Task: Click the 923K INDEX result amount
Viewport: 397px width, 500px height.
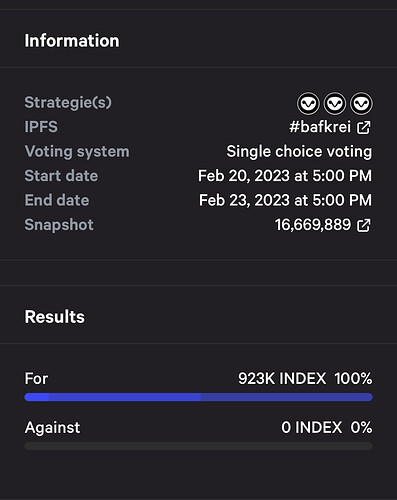Action: (282, 379)
